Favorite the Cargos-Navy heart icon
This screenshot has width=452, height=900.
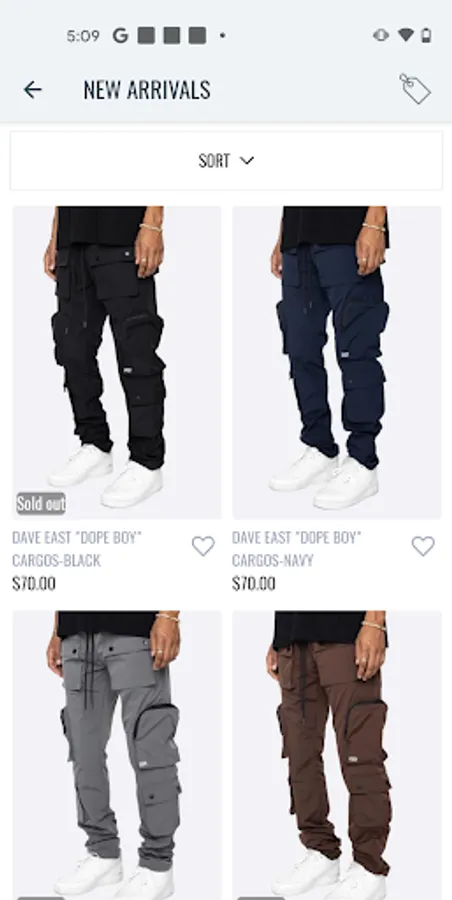coord(423,546)
